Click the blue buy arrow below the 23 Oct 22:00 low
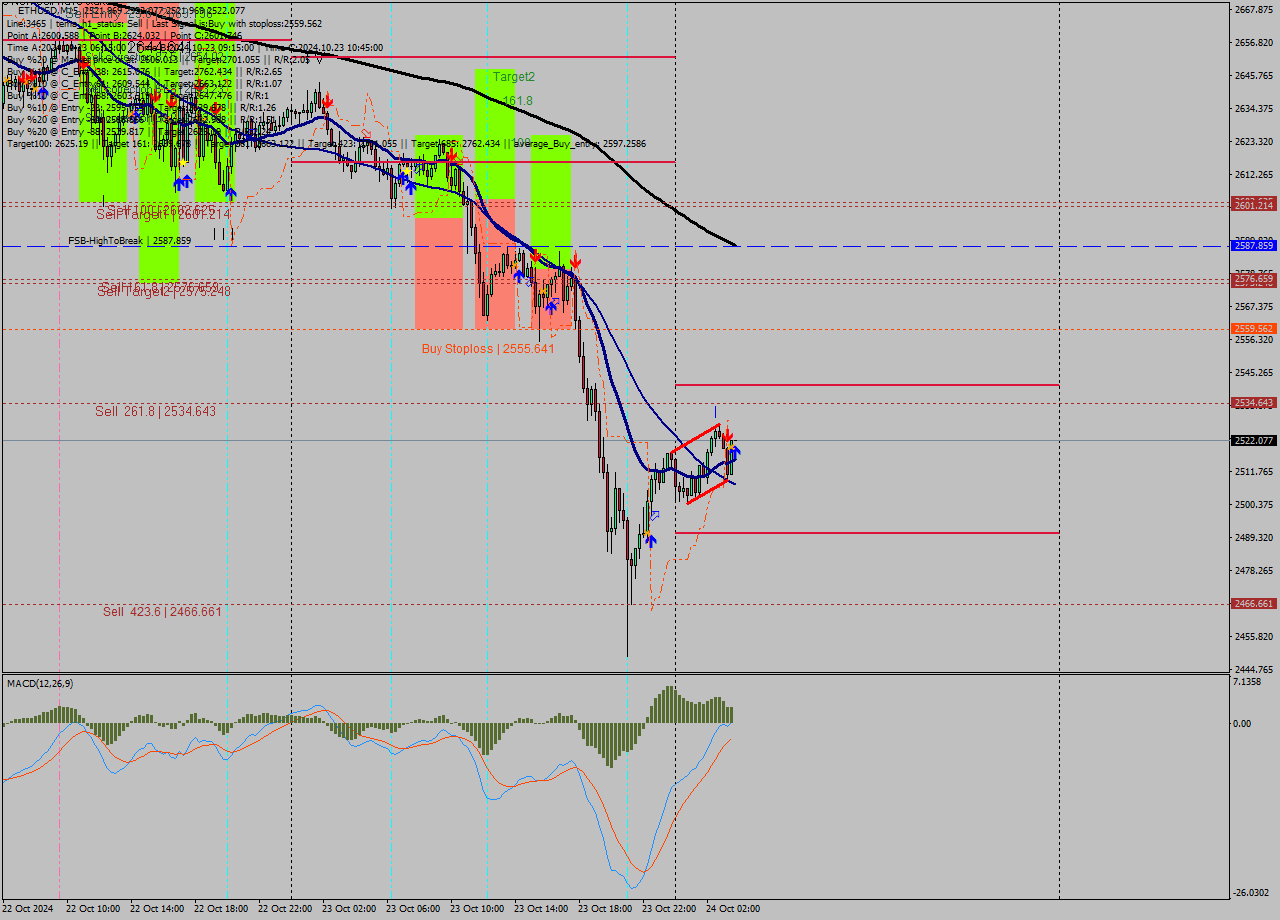1280x920 pixels. tap(651, 540)
